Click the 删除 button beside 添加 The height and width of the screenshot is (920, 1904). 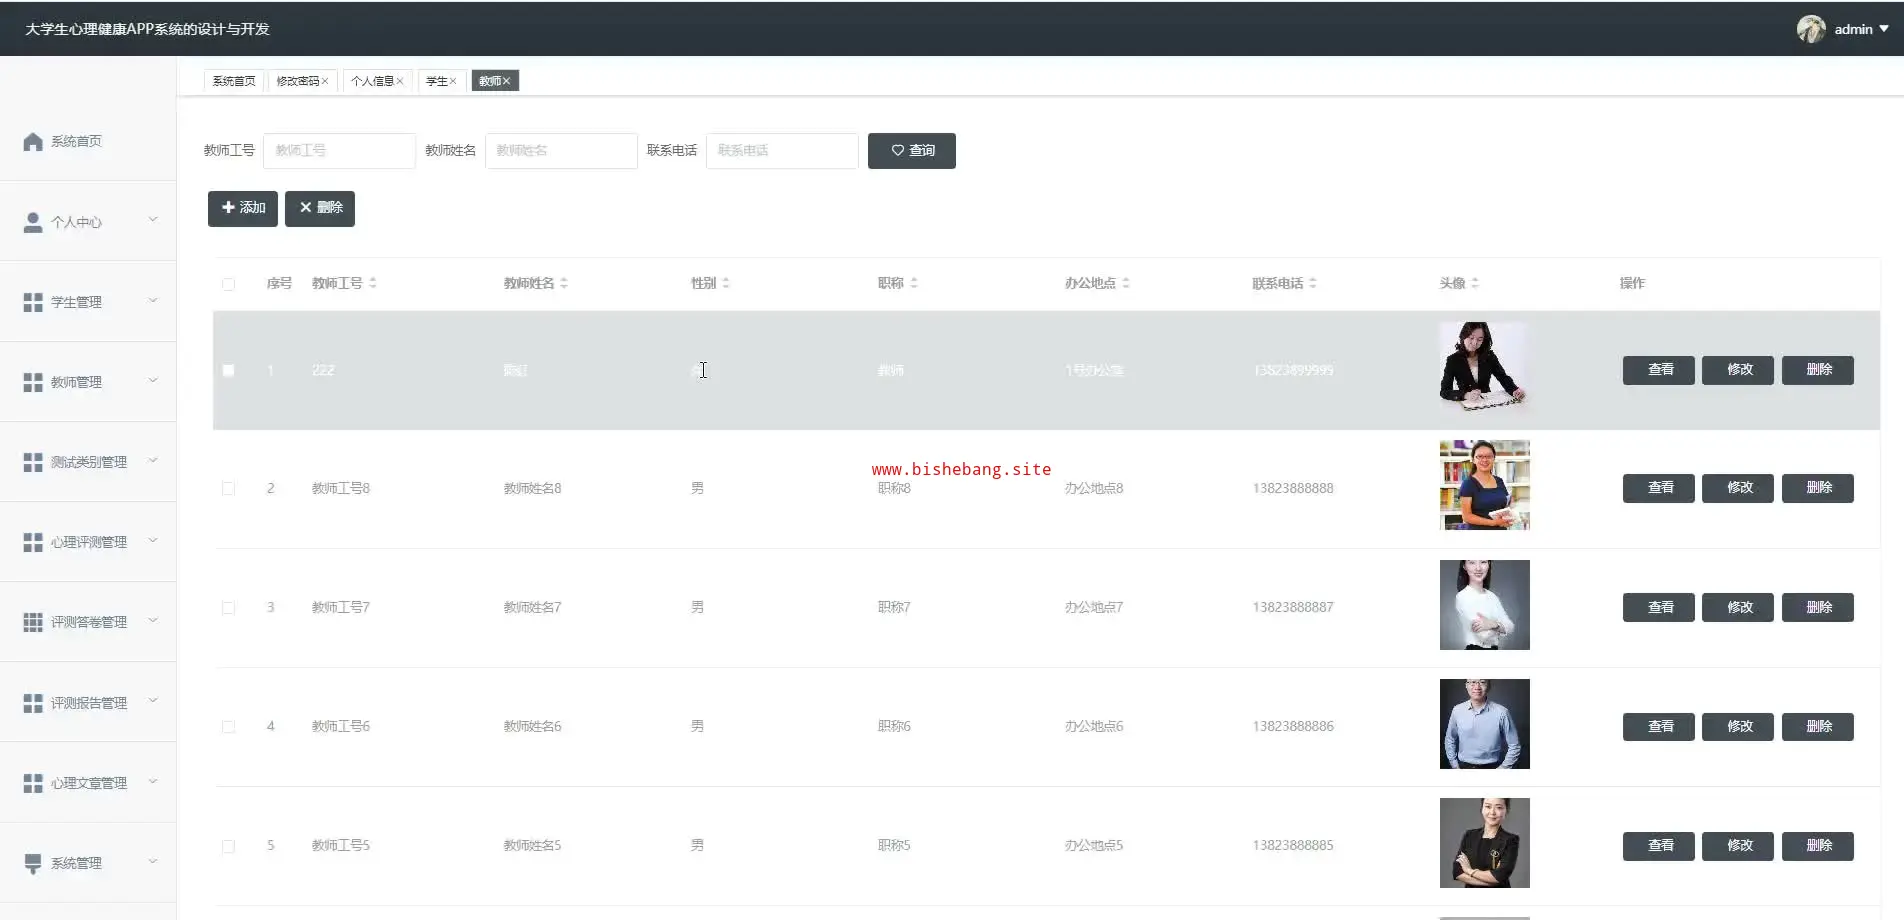(x=320, y=208)
